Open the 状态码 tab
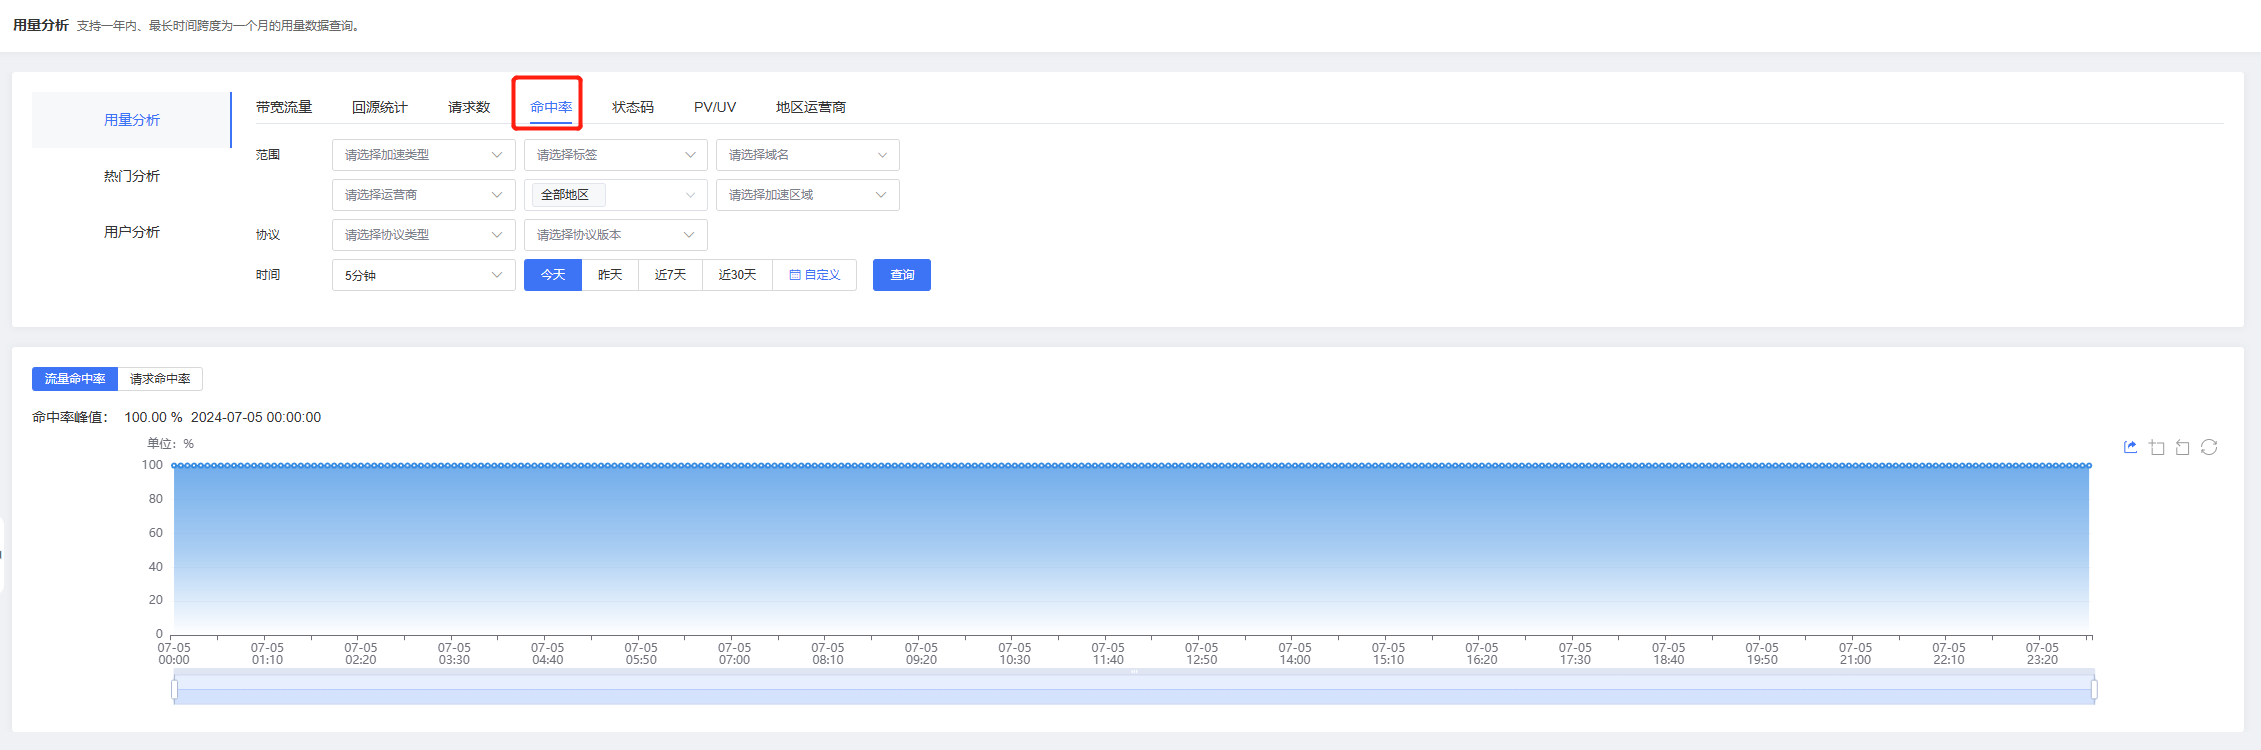The height and width of the screenshot is (750, 2261). coord(633,107)
